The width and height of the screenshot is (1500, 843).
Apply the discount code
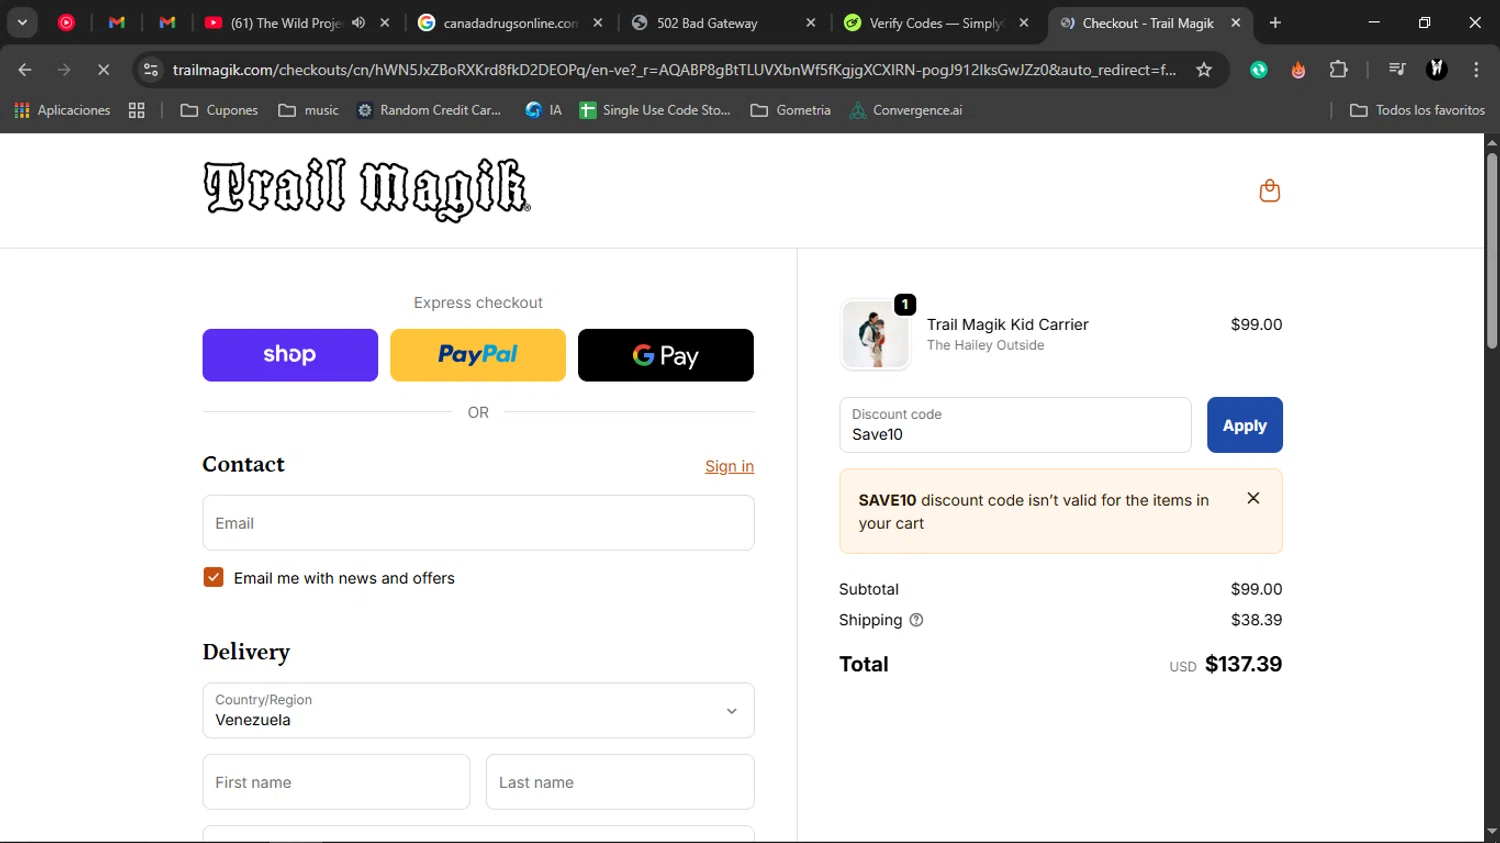(x=1245, y=425)
